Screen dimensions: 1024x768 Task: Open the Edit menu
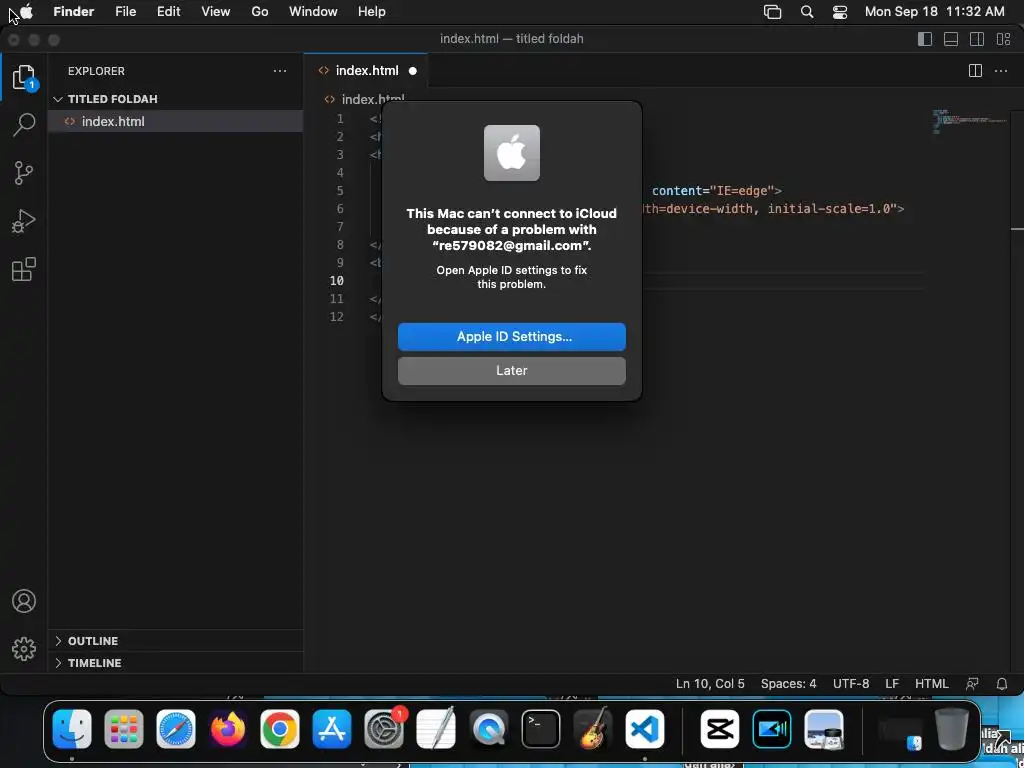tap(168, 12)
